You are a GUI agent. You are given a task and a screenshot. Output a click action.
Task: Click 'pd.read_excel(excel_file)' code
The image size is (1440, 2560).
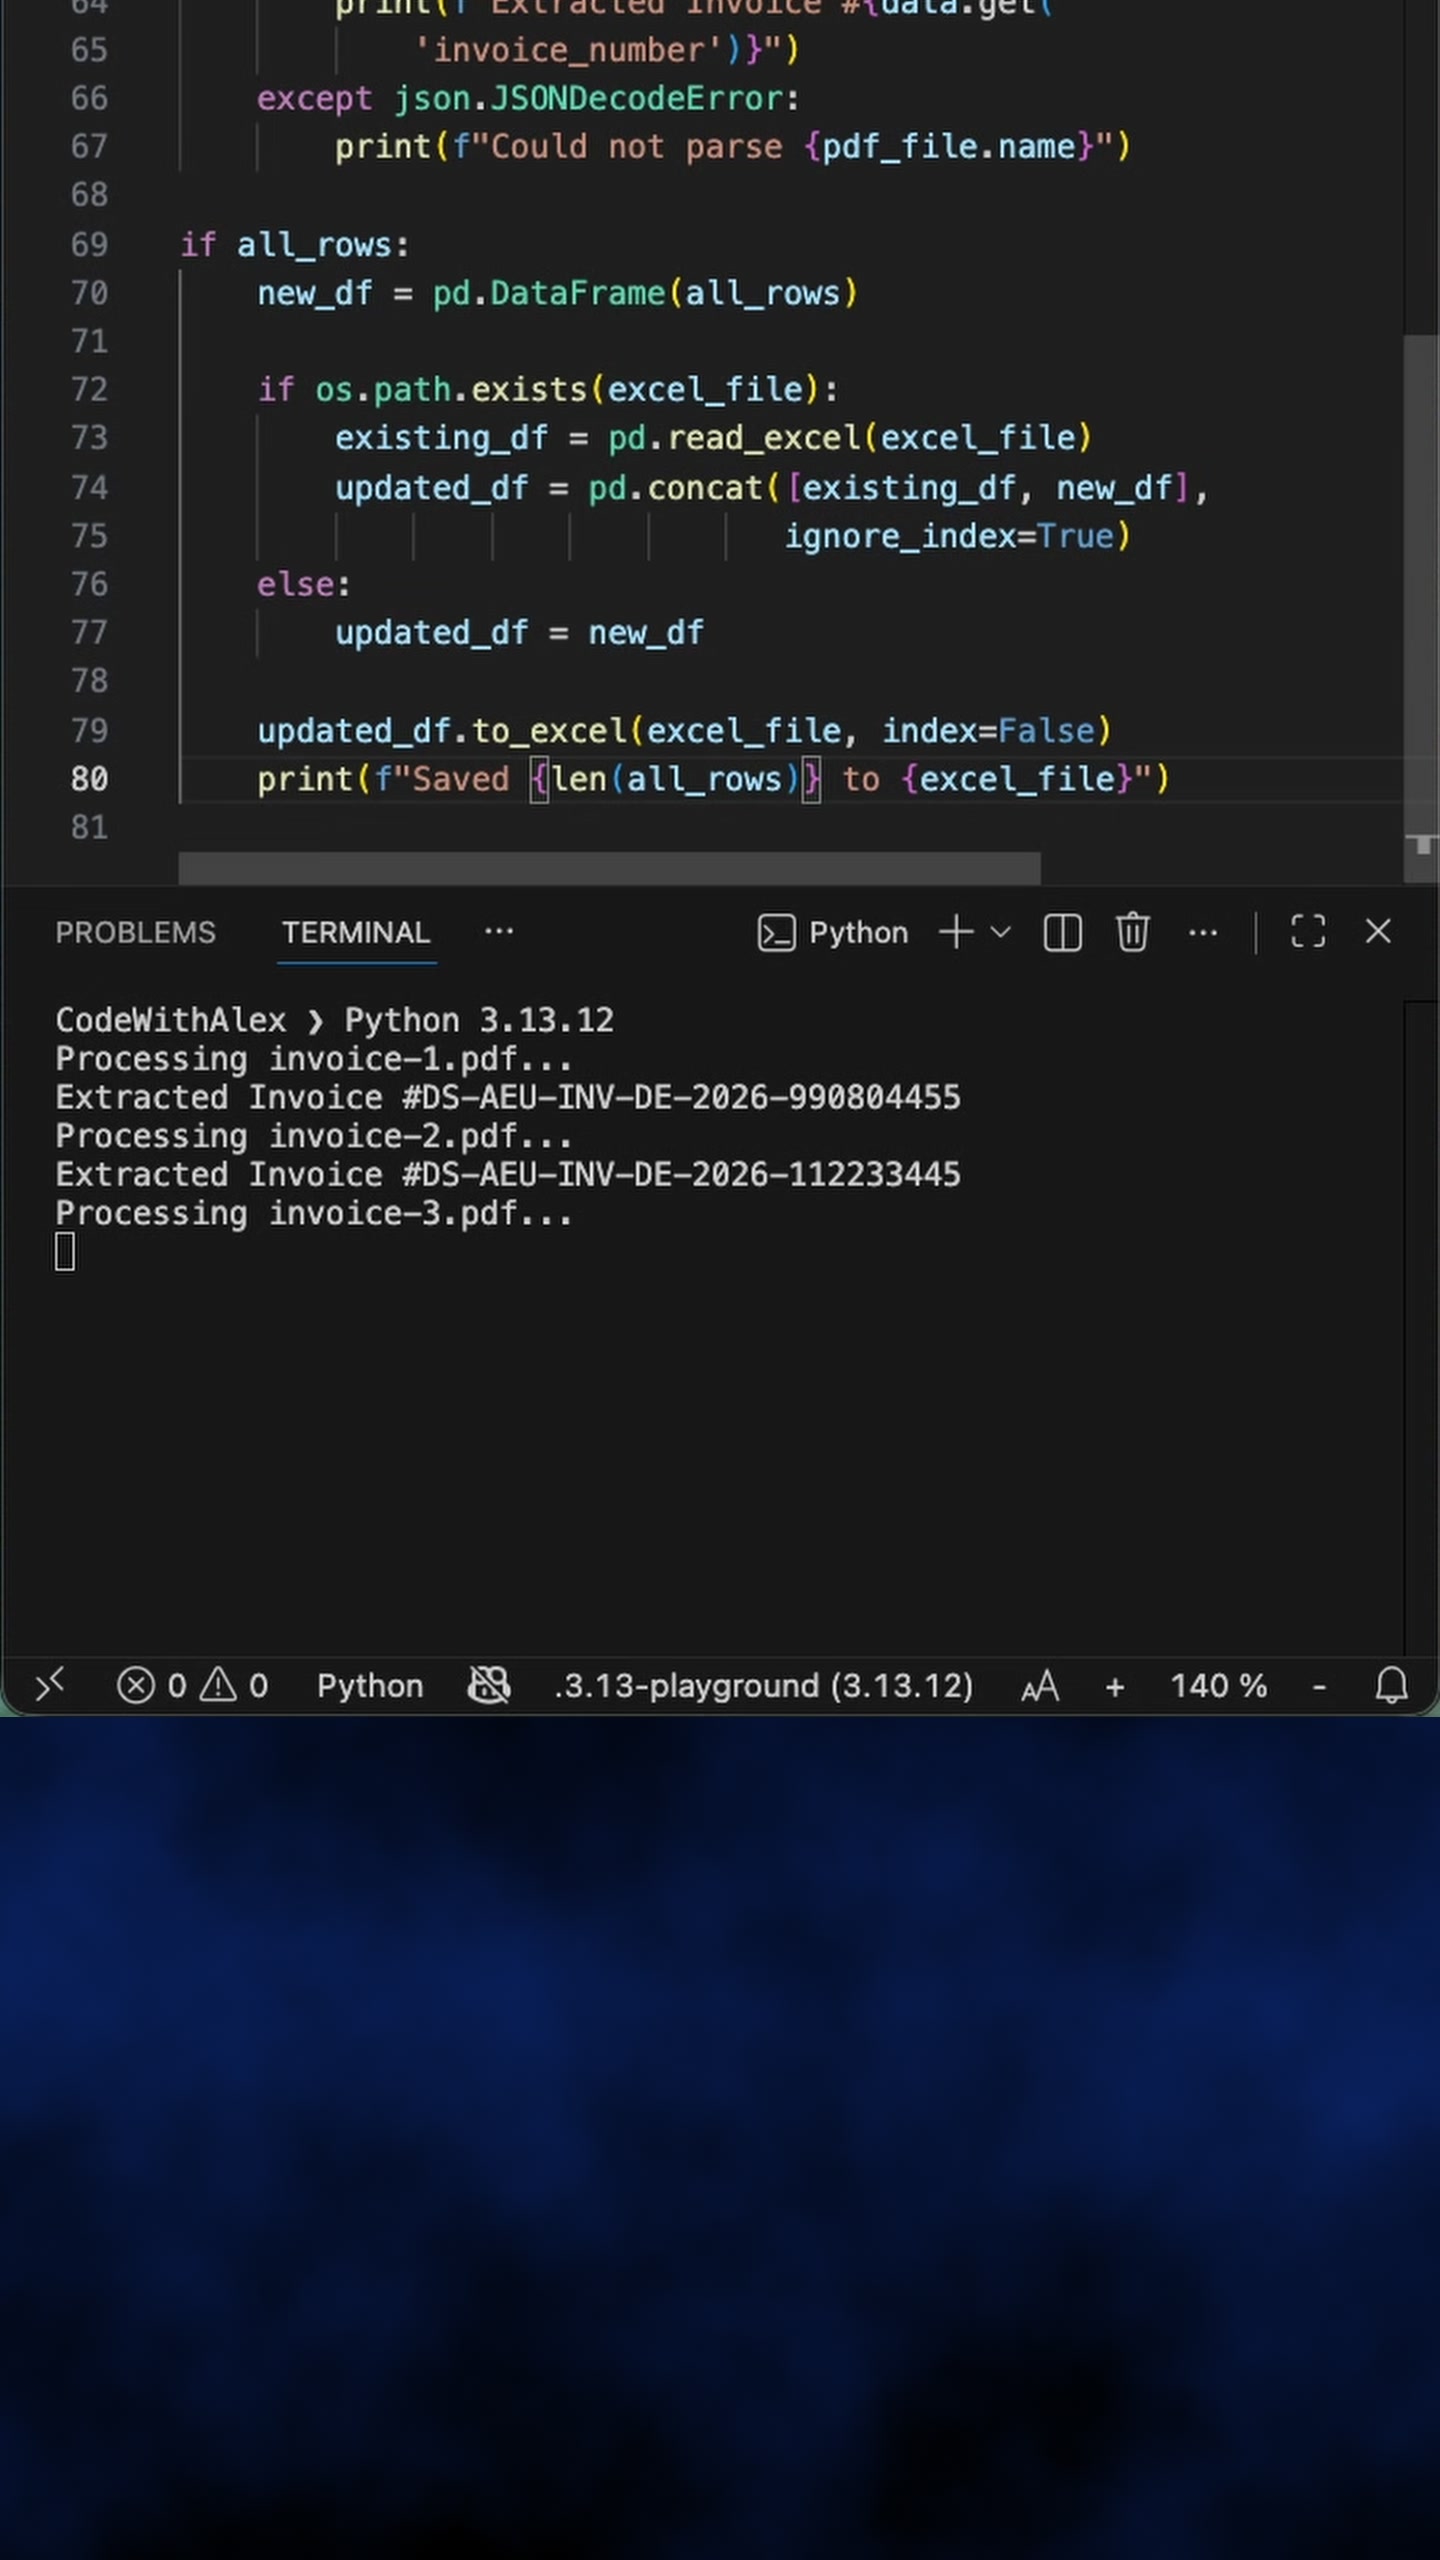click(x=850, y=438)
